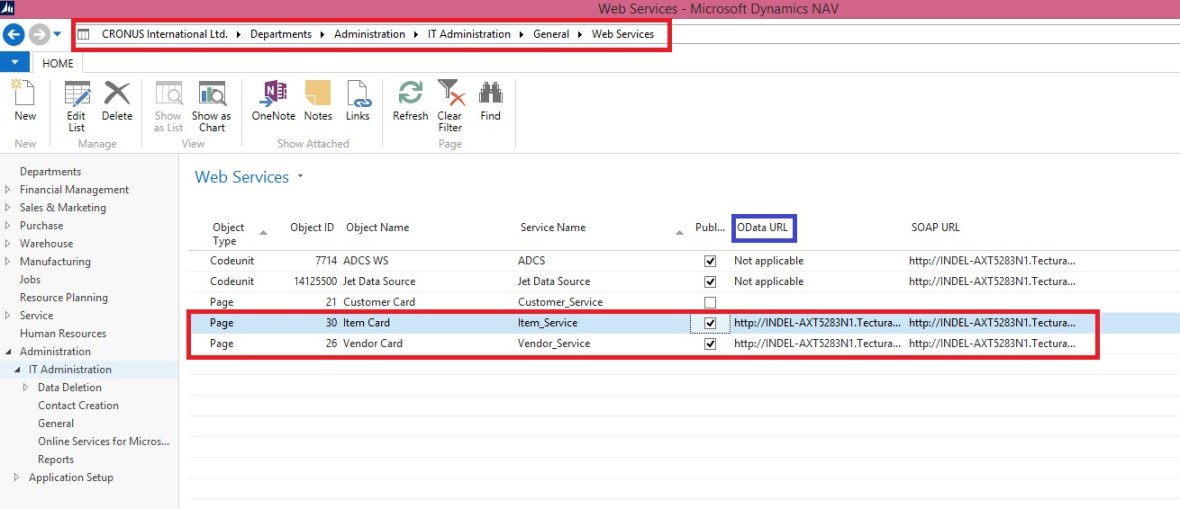Image resolution: width=1180 pixels, height=509 pixels.
Task: Click the SOAP URL column header
Action: coord(935,227)
